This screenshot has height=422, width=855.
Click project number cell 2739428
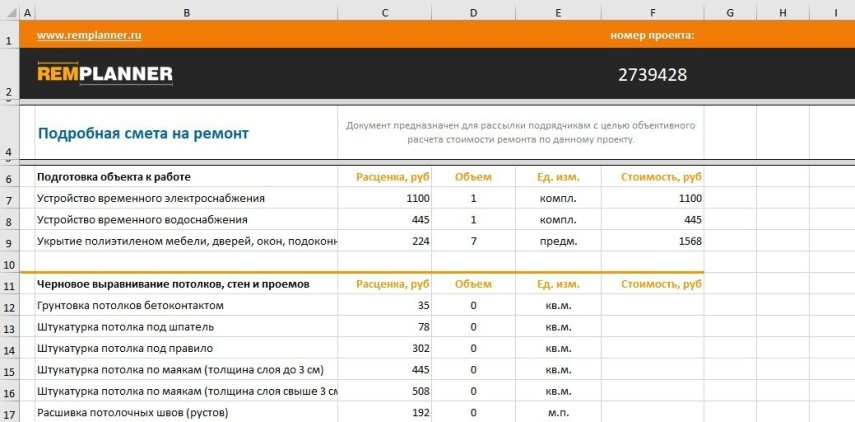(x=652, y=75)
